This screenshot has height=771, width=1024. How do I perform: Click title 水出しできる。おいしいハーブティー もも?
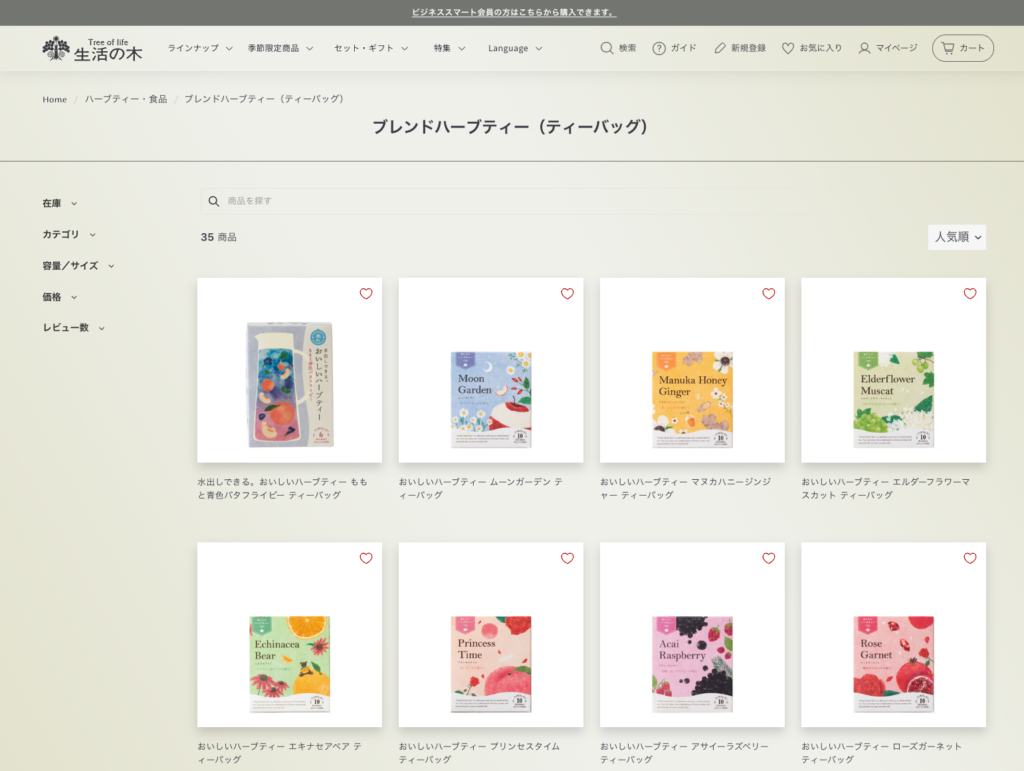283,488
